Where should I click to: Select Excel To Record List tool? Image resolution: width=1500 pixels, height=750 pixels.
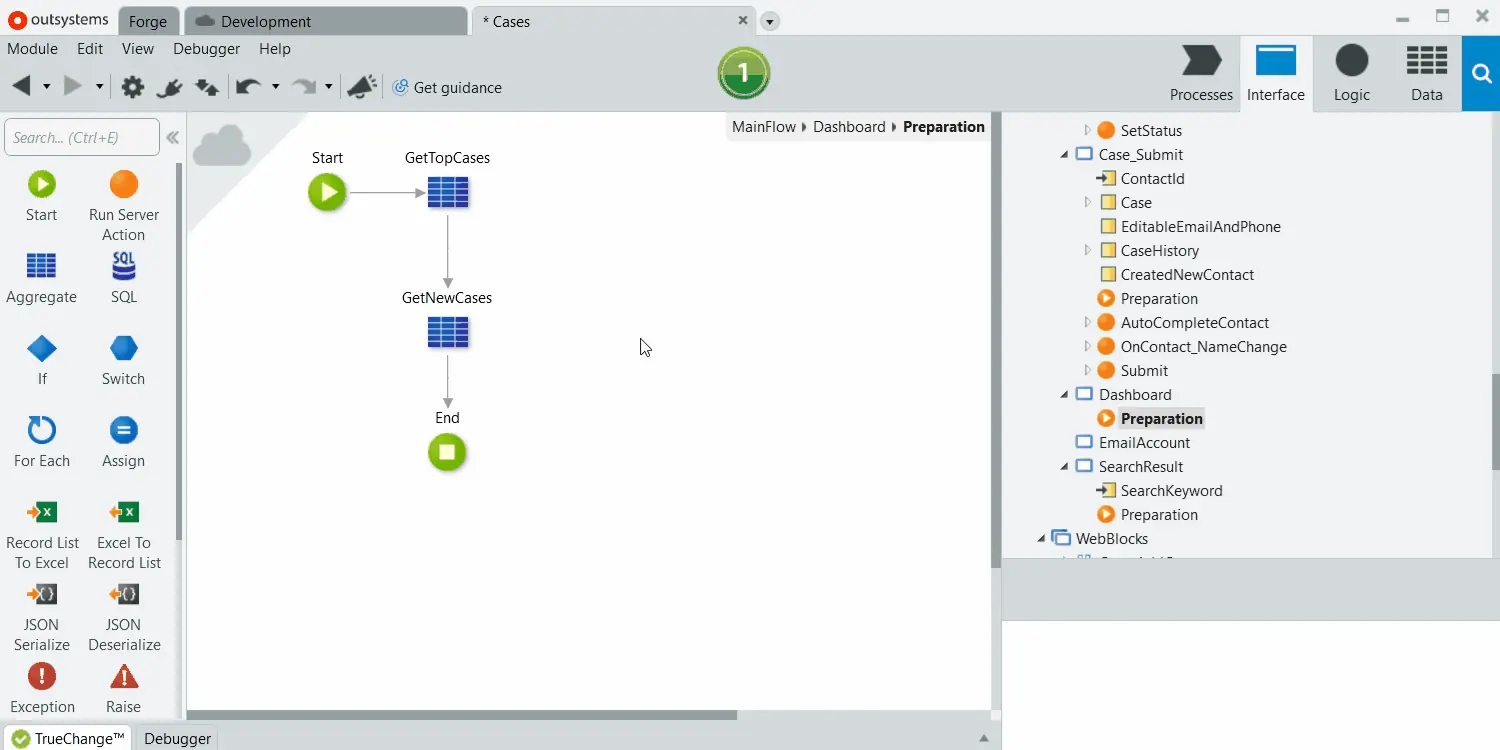pyautogui.click(x=124, y=535)
